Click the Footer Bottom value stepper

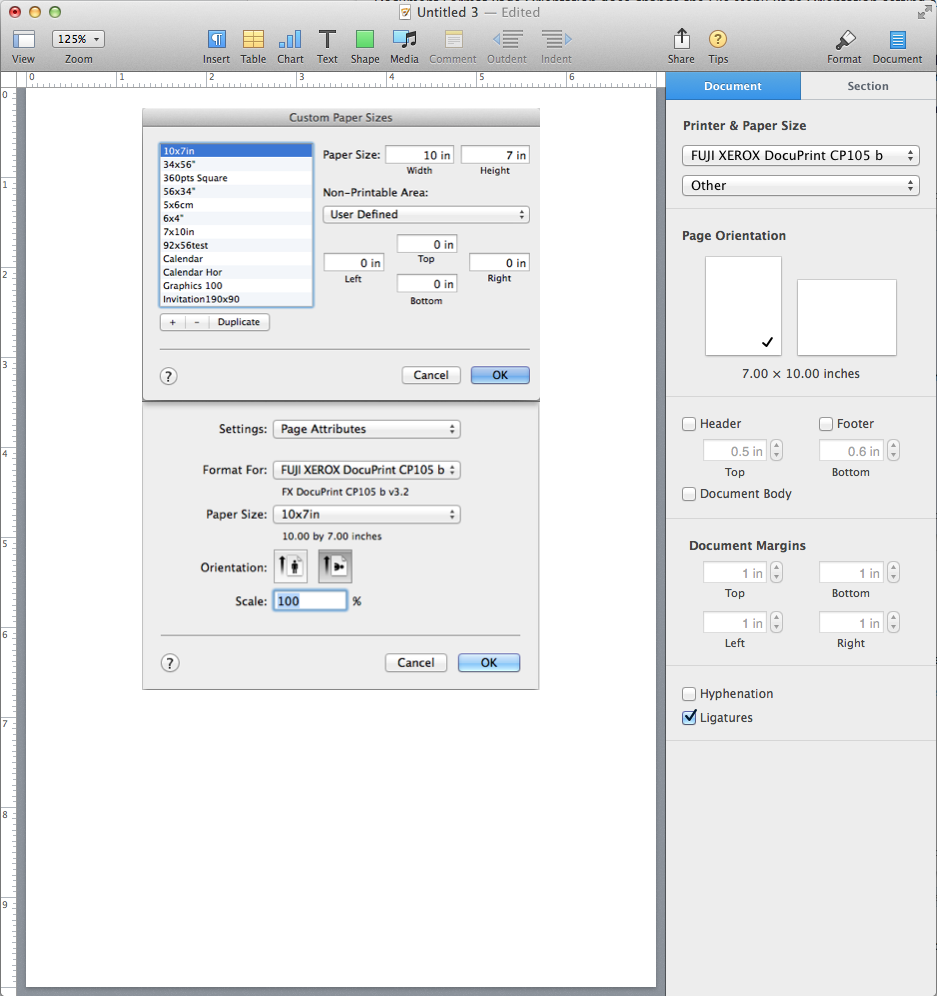coord(893,451)
